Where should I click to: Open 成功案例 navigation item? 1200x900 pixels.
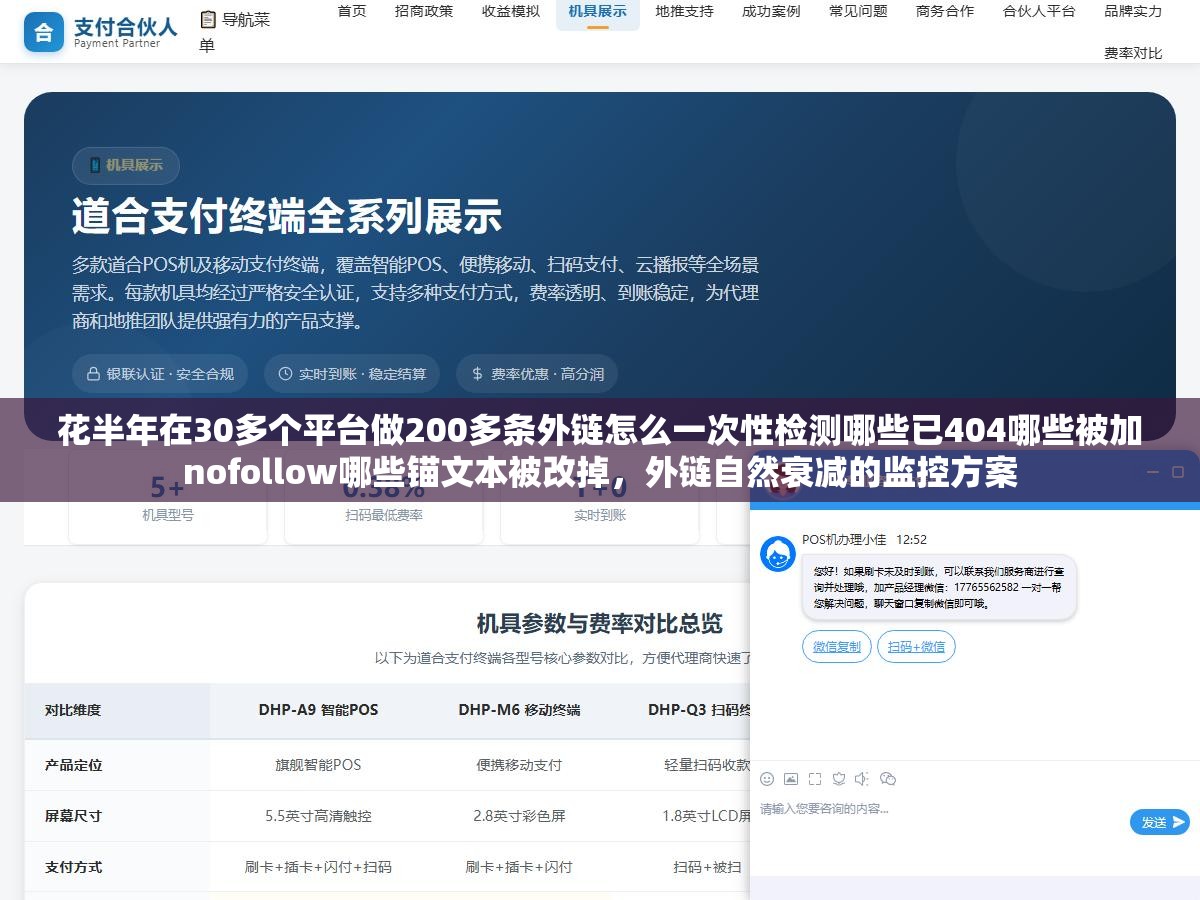771,11
